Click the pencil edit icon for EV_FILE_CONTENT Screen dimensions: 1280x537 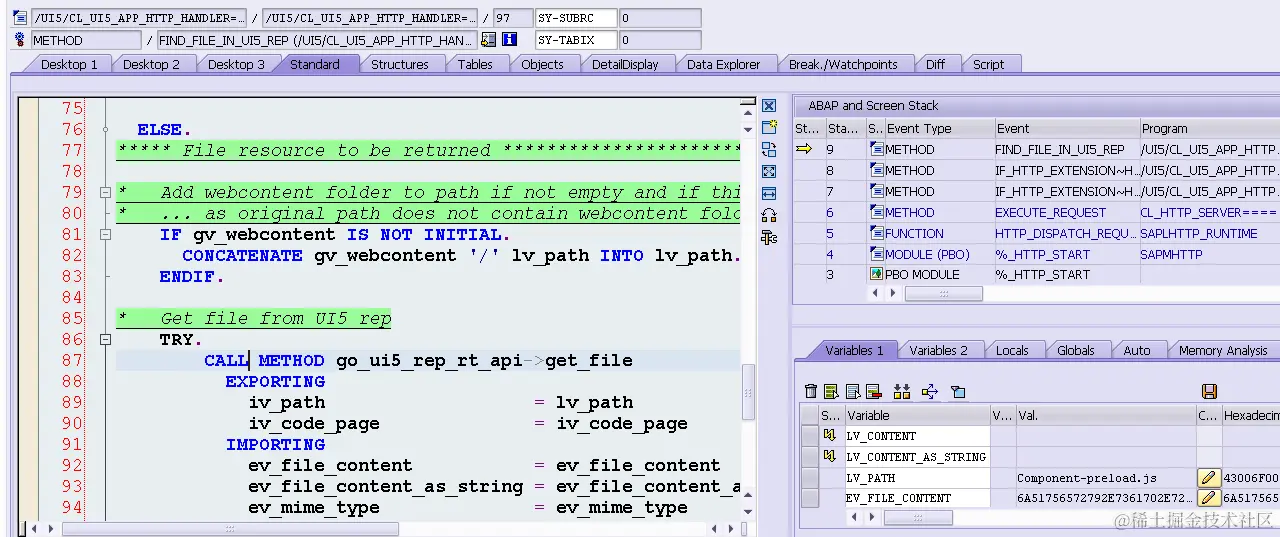1209,498
